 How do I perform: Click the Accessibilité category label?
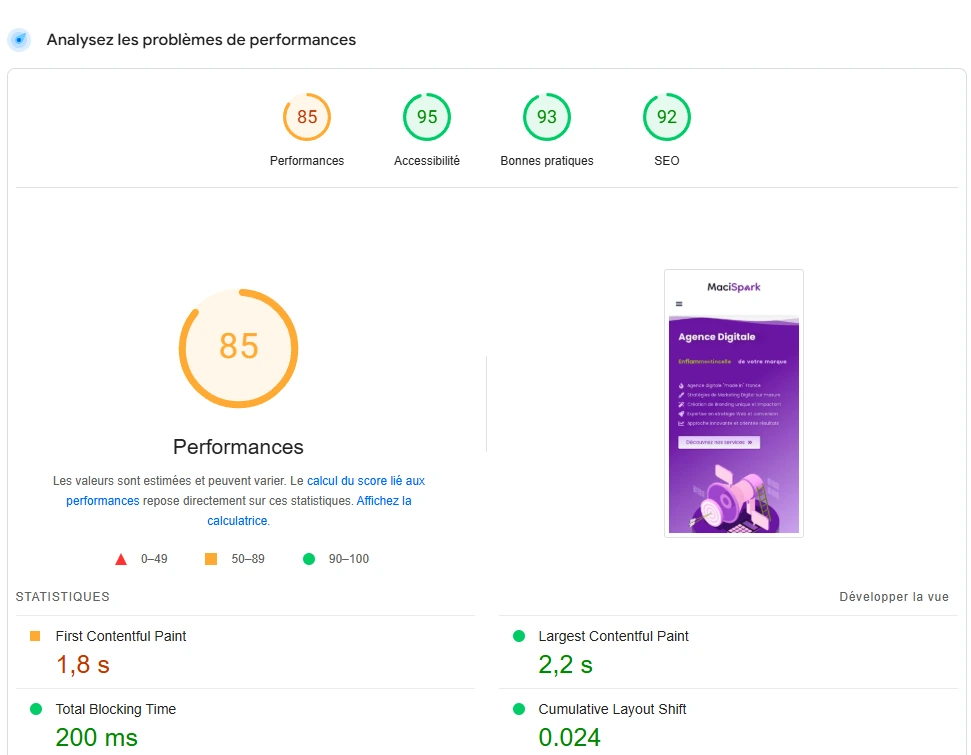[x=427, y=160]
